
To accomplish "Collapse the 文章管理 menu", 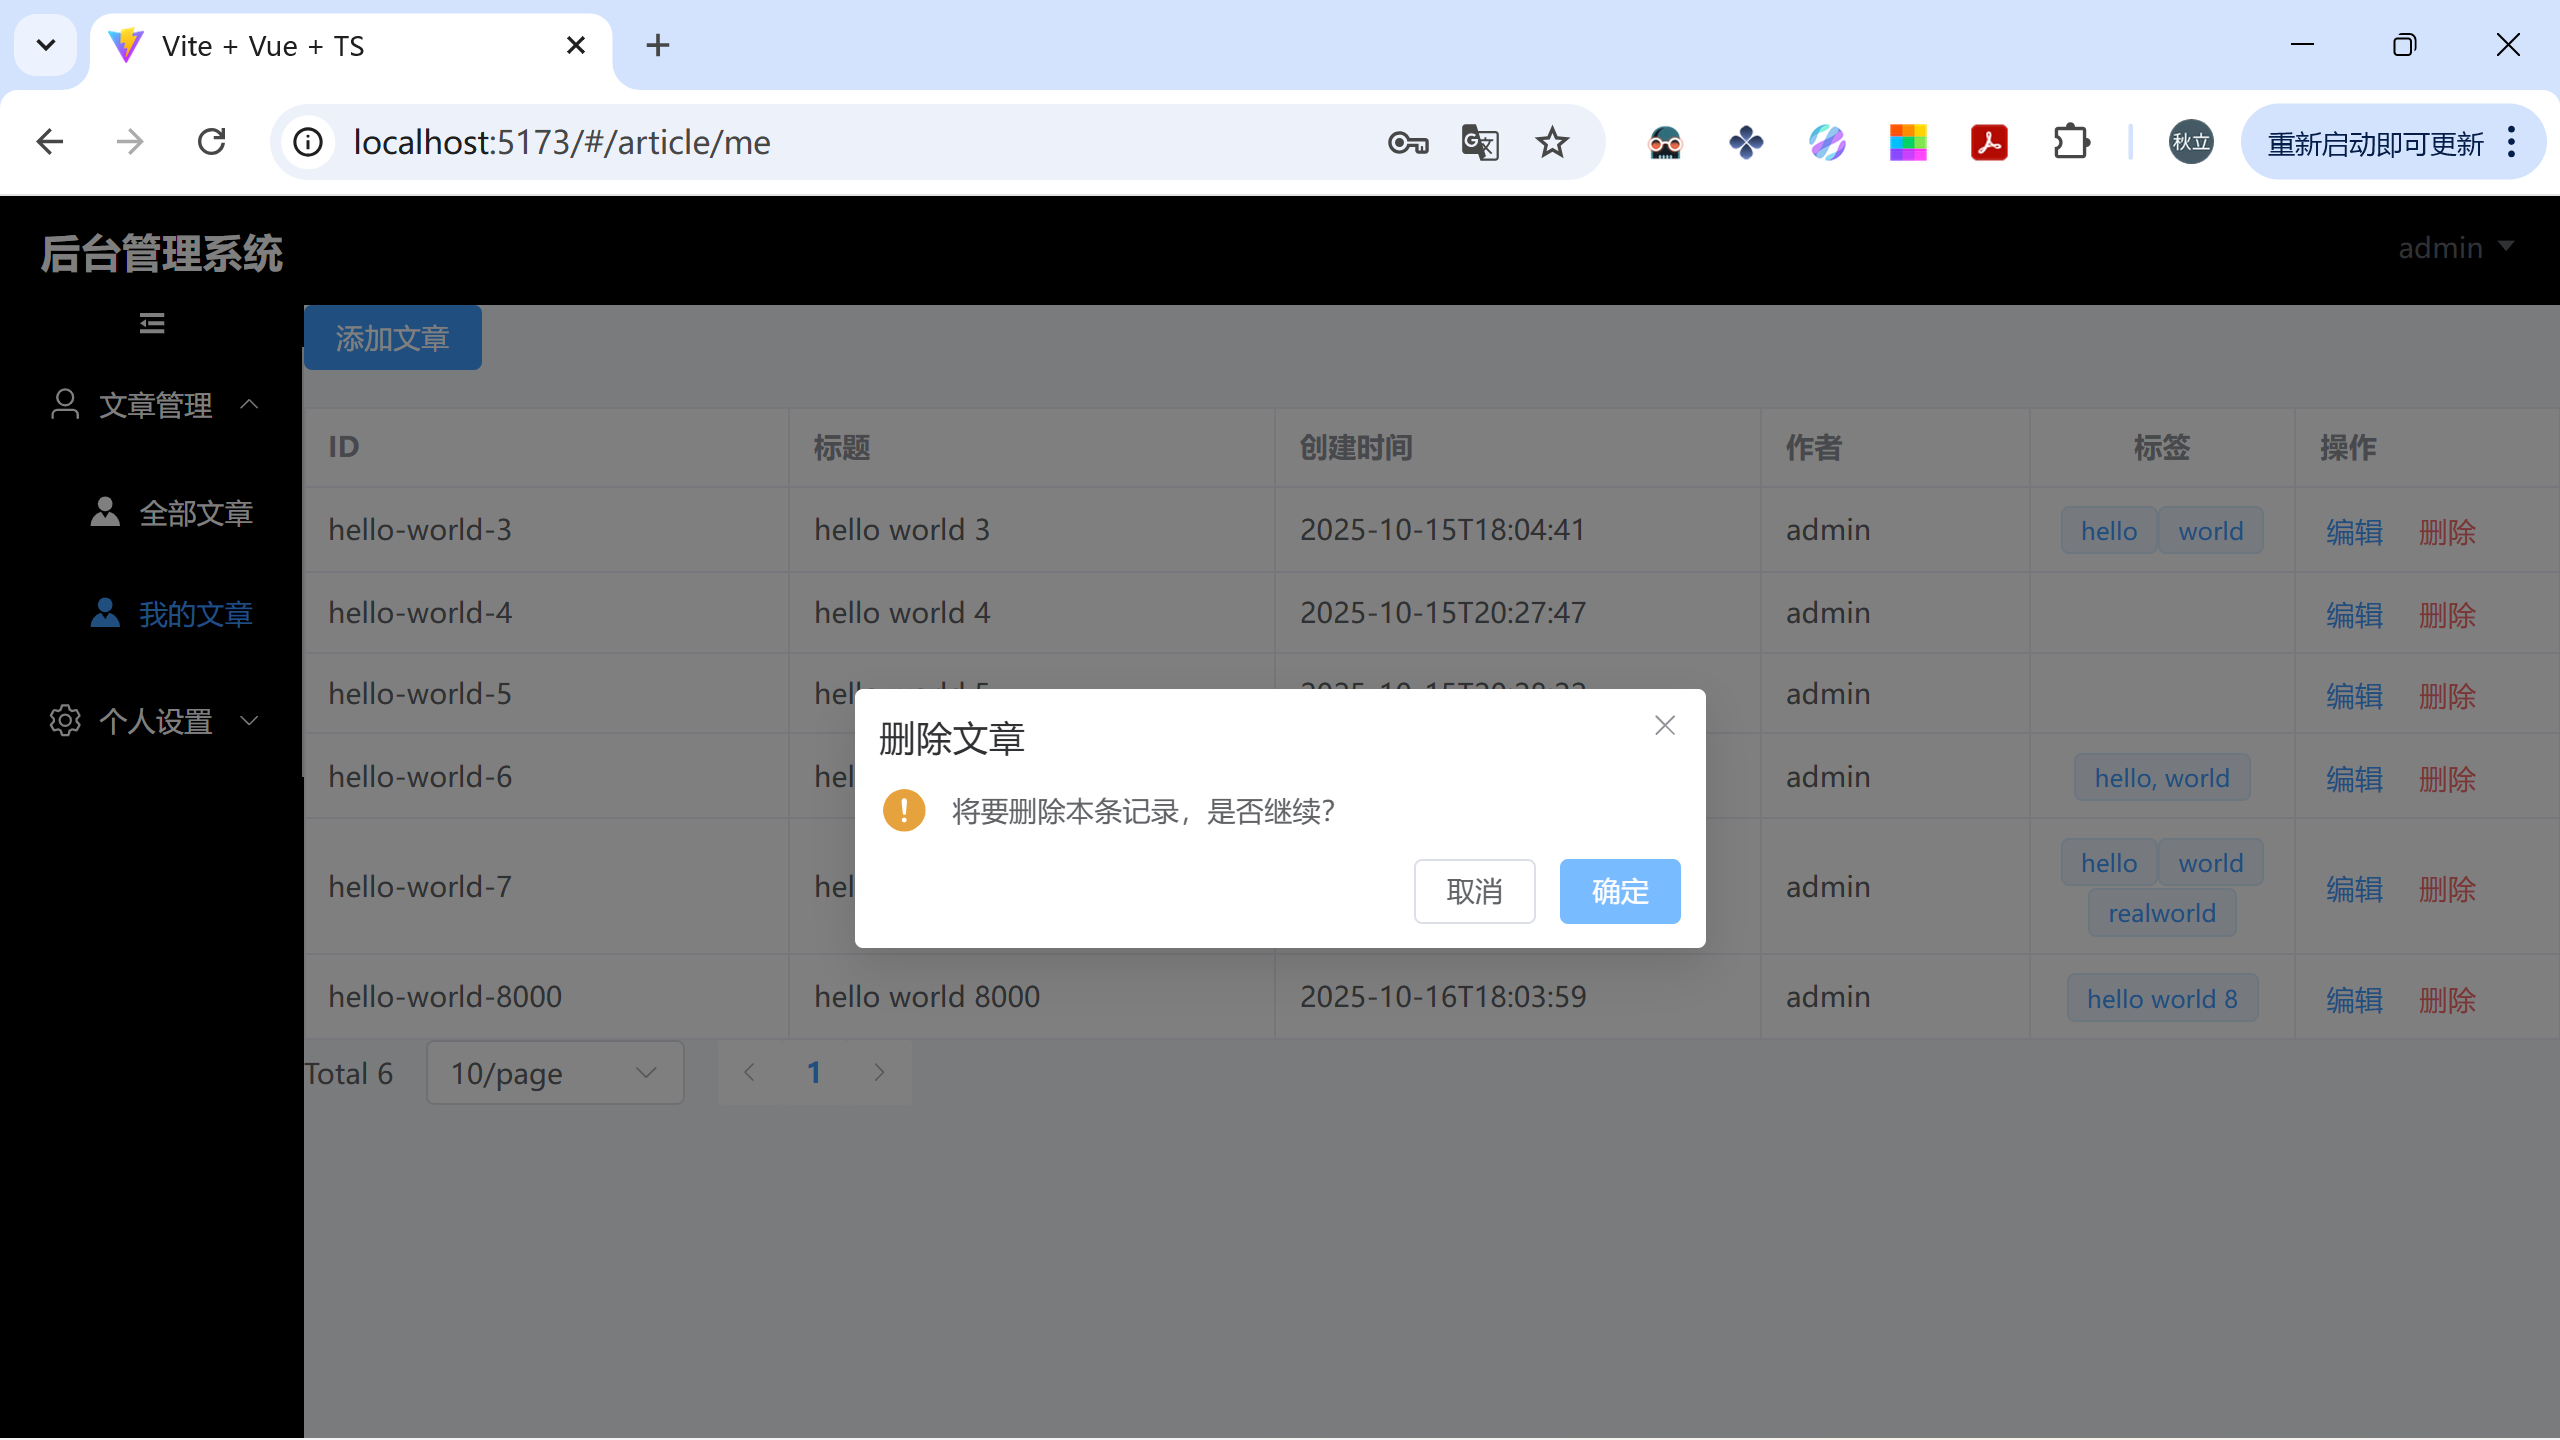I will pyautogui.click(x=155, y=405).
